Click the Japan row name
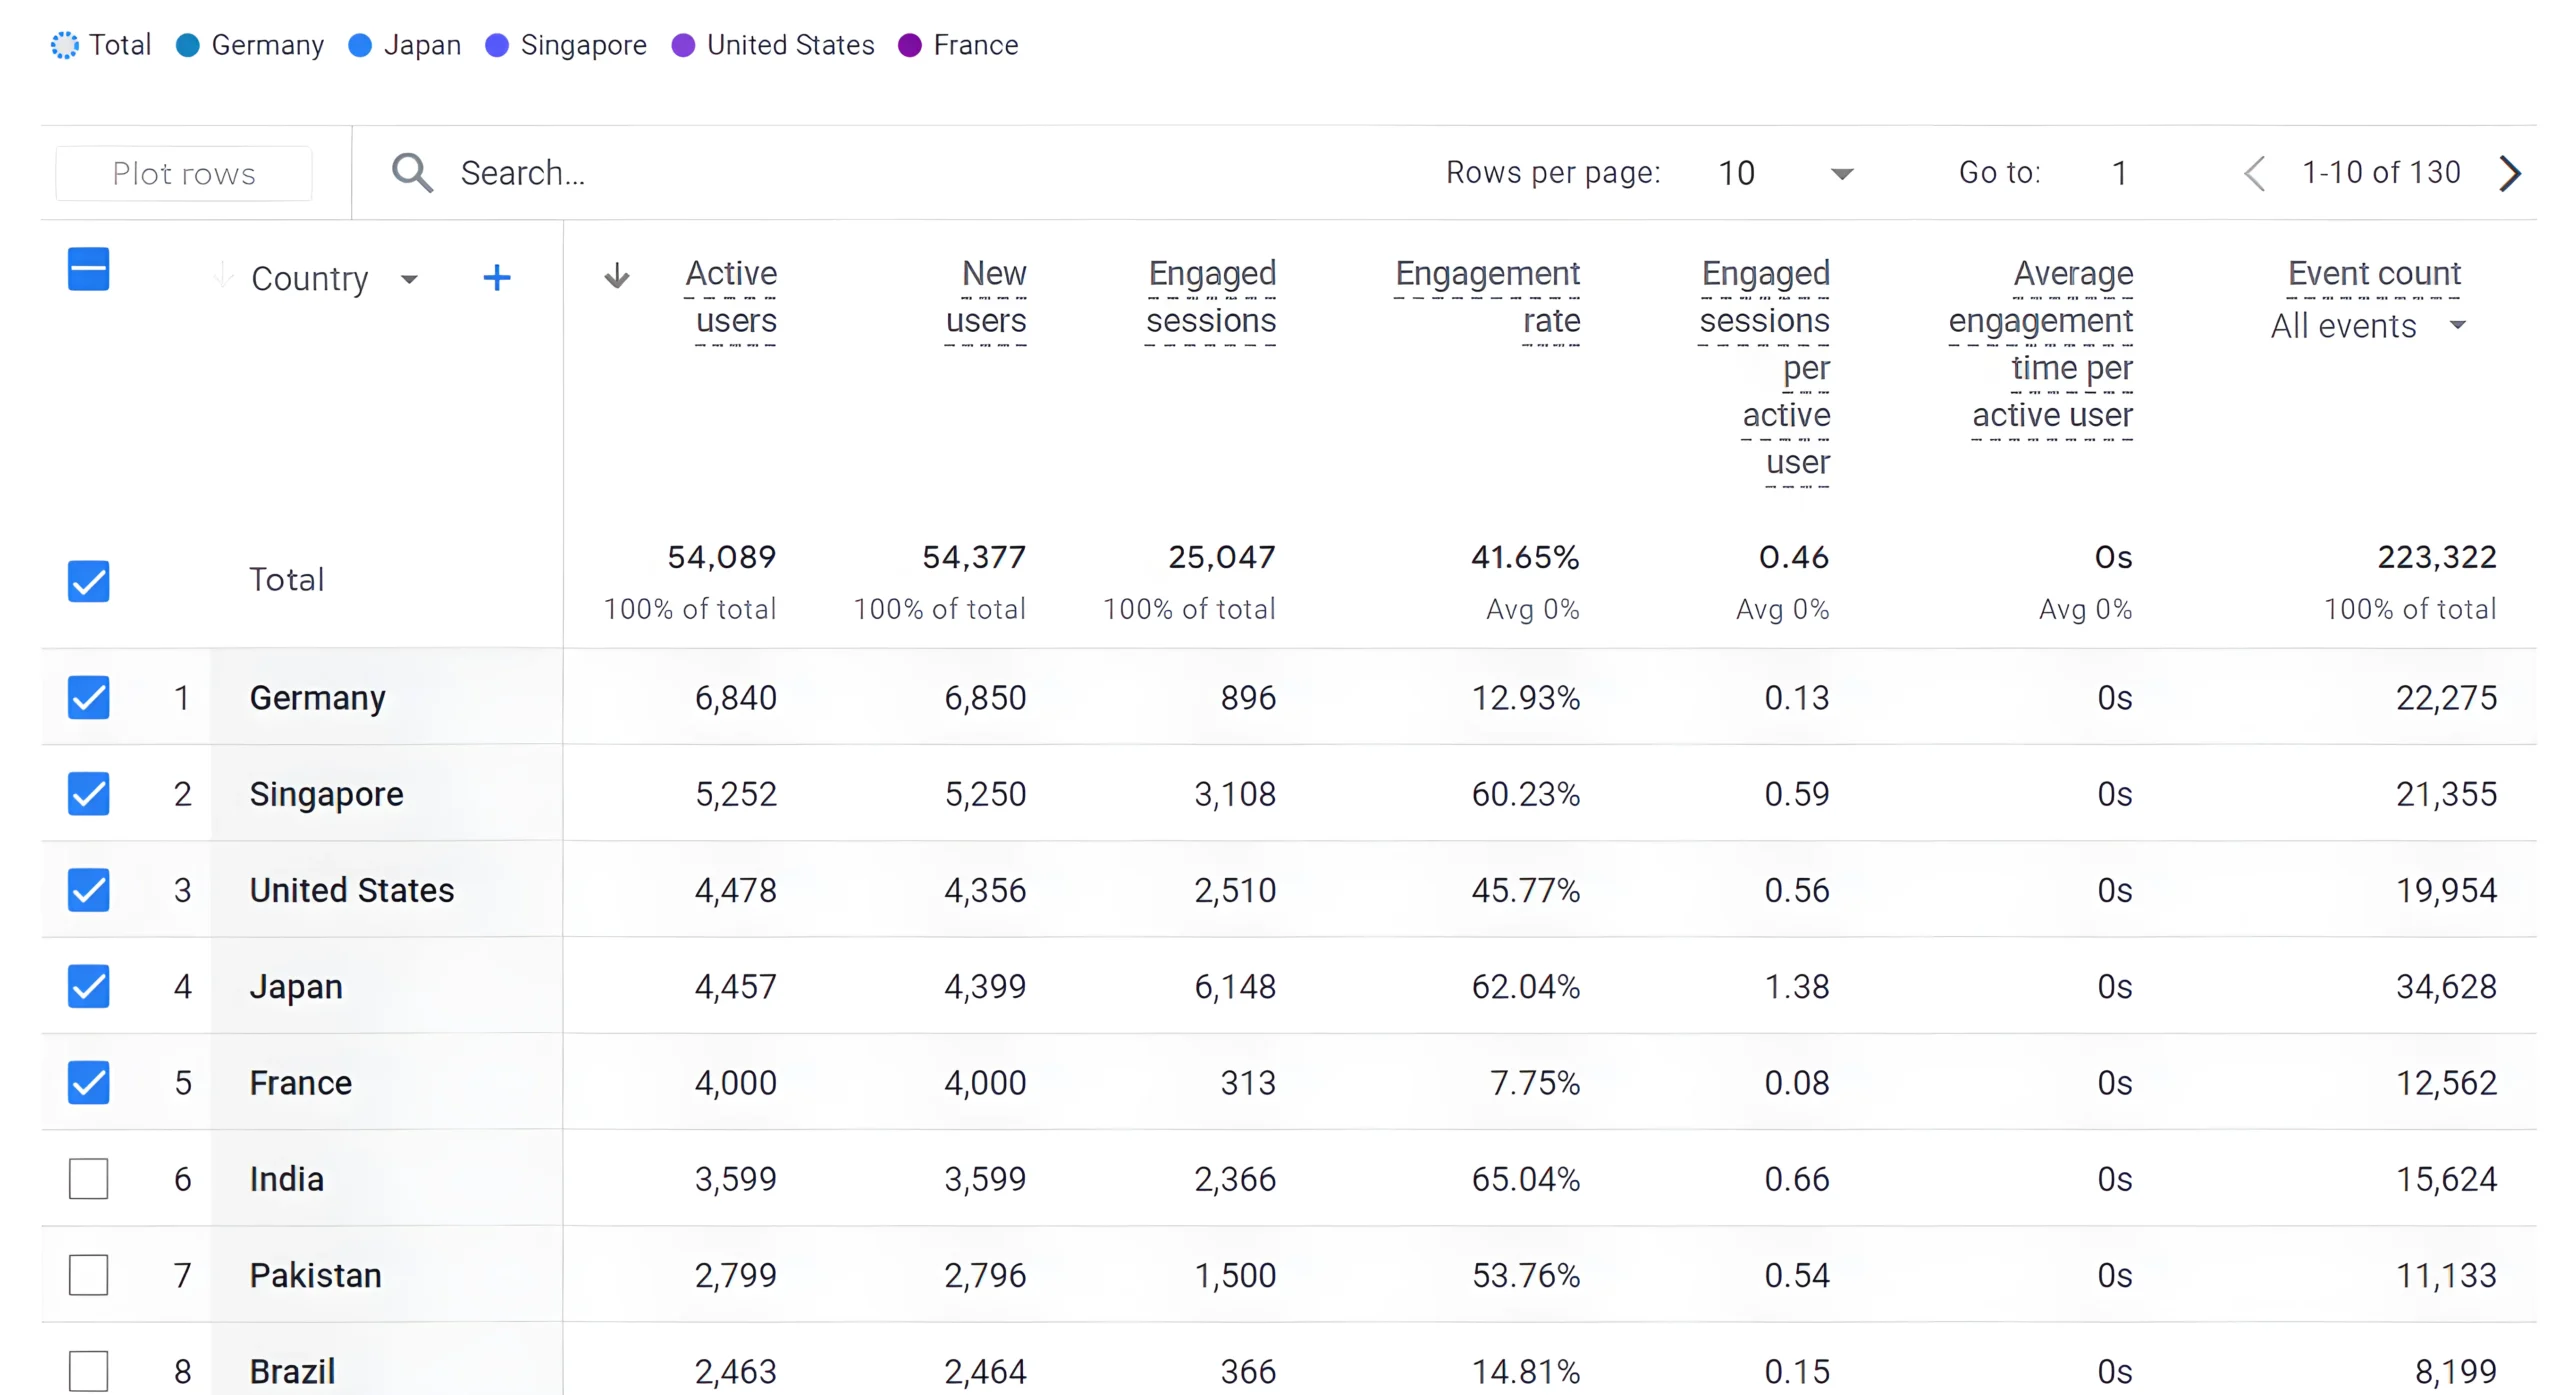Screen dimensions: 2560x1395 (296, 987)
